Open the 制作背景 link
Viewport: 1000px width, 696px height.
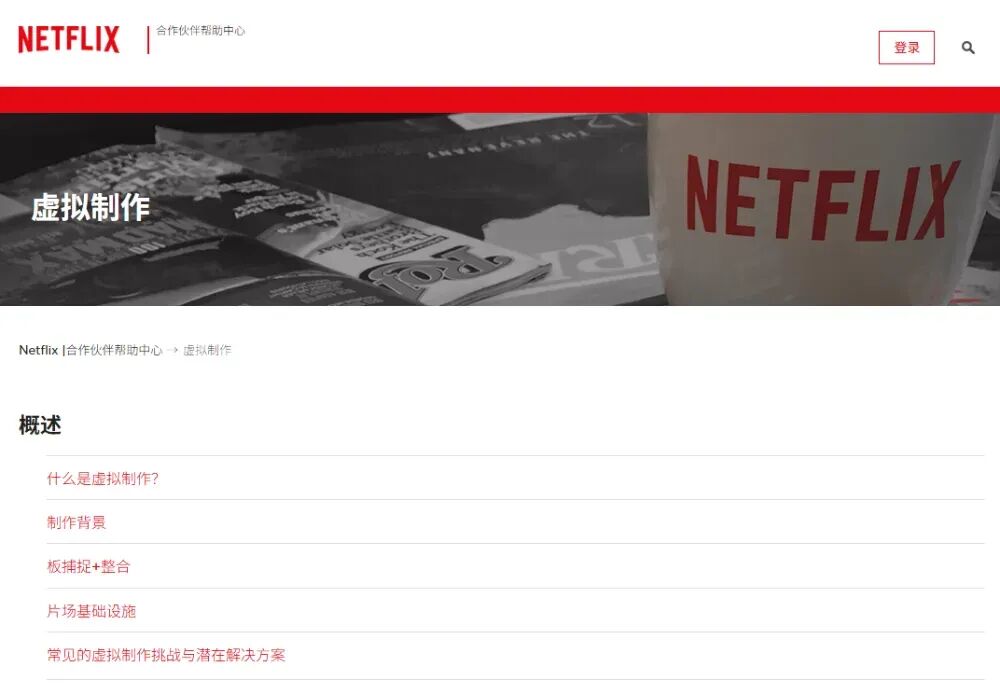pyautogui.click(x=77, y=523)
